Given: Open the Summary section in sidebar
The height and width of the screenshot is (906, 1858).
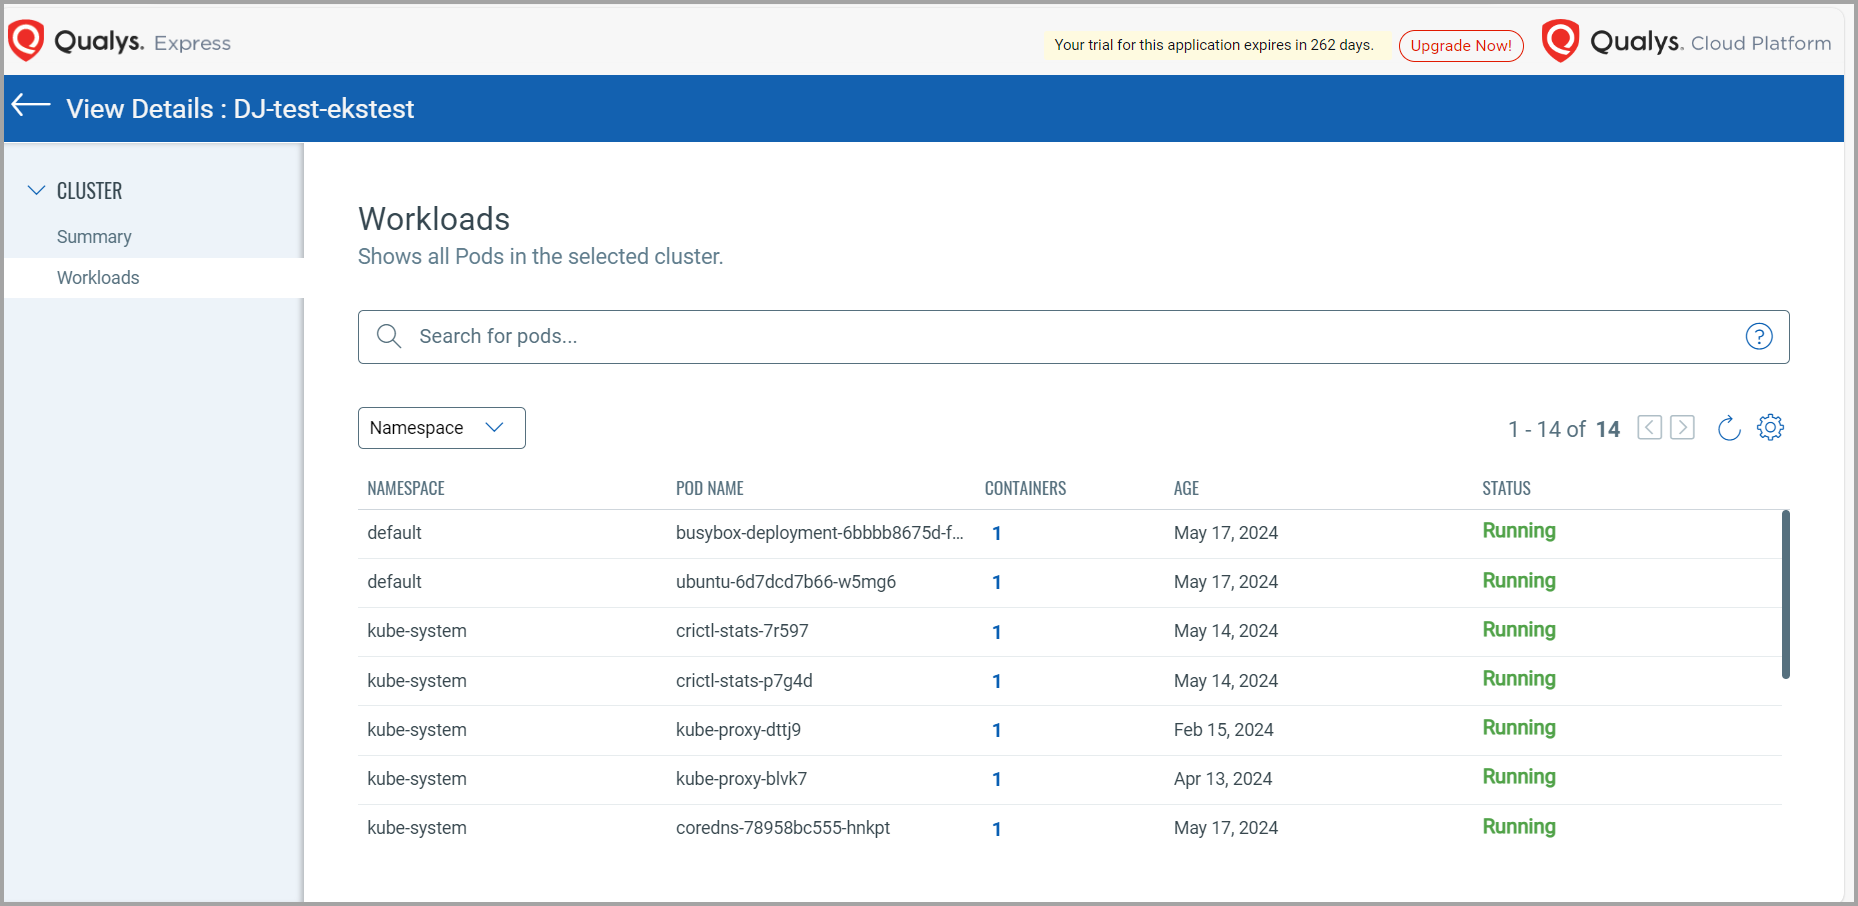Looking at the screenshot, I should point(94,237).
